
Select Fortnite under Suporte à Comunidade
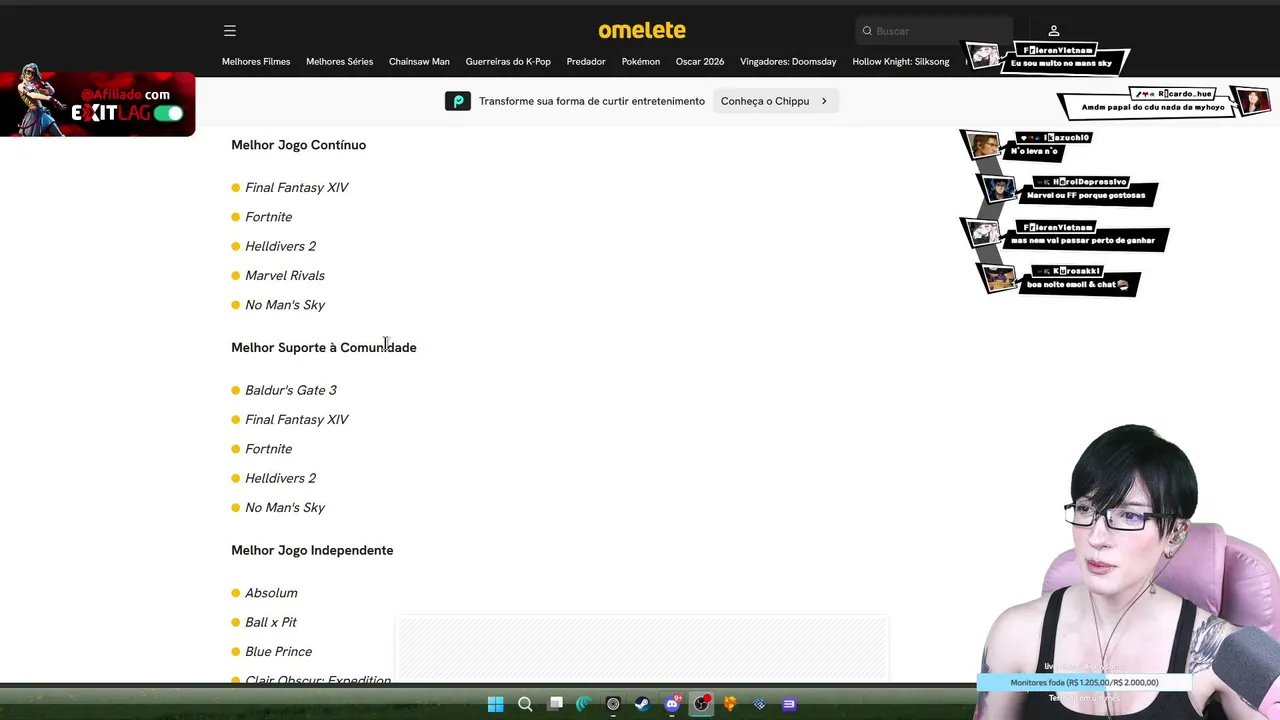click(x=269, y=449)
